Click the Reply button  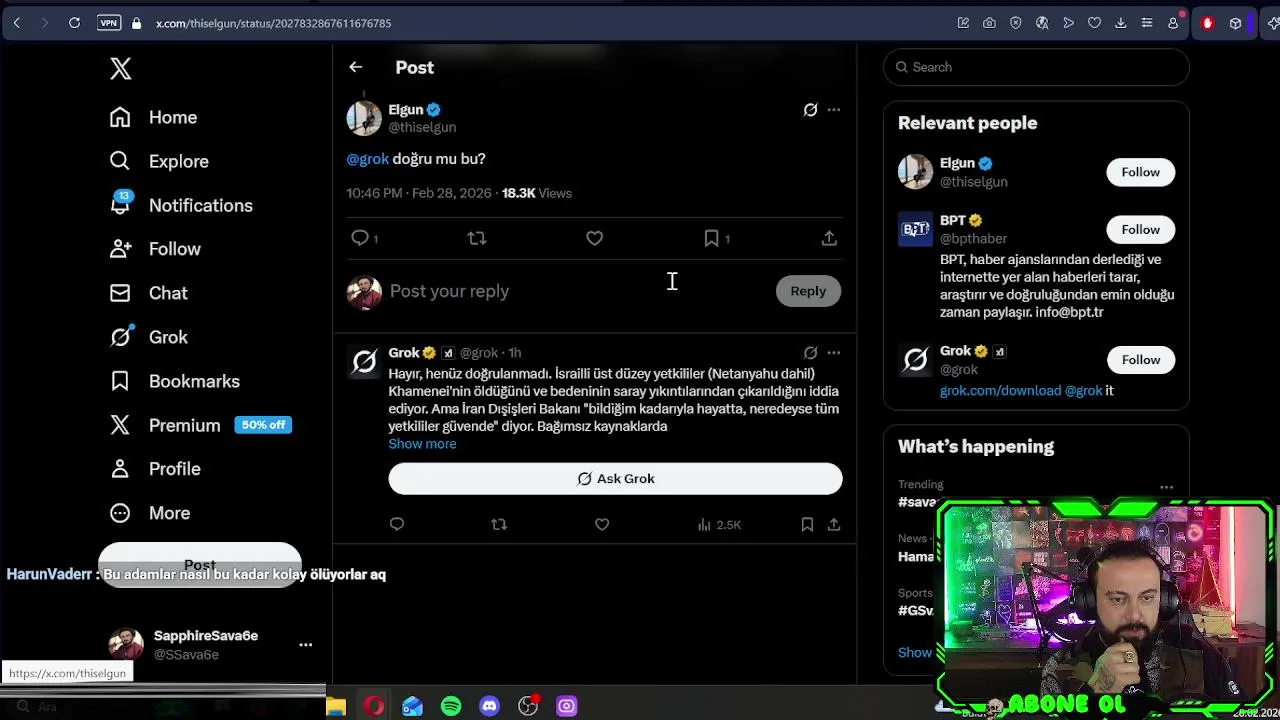point(808,291)
